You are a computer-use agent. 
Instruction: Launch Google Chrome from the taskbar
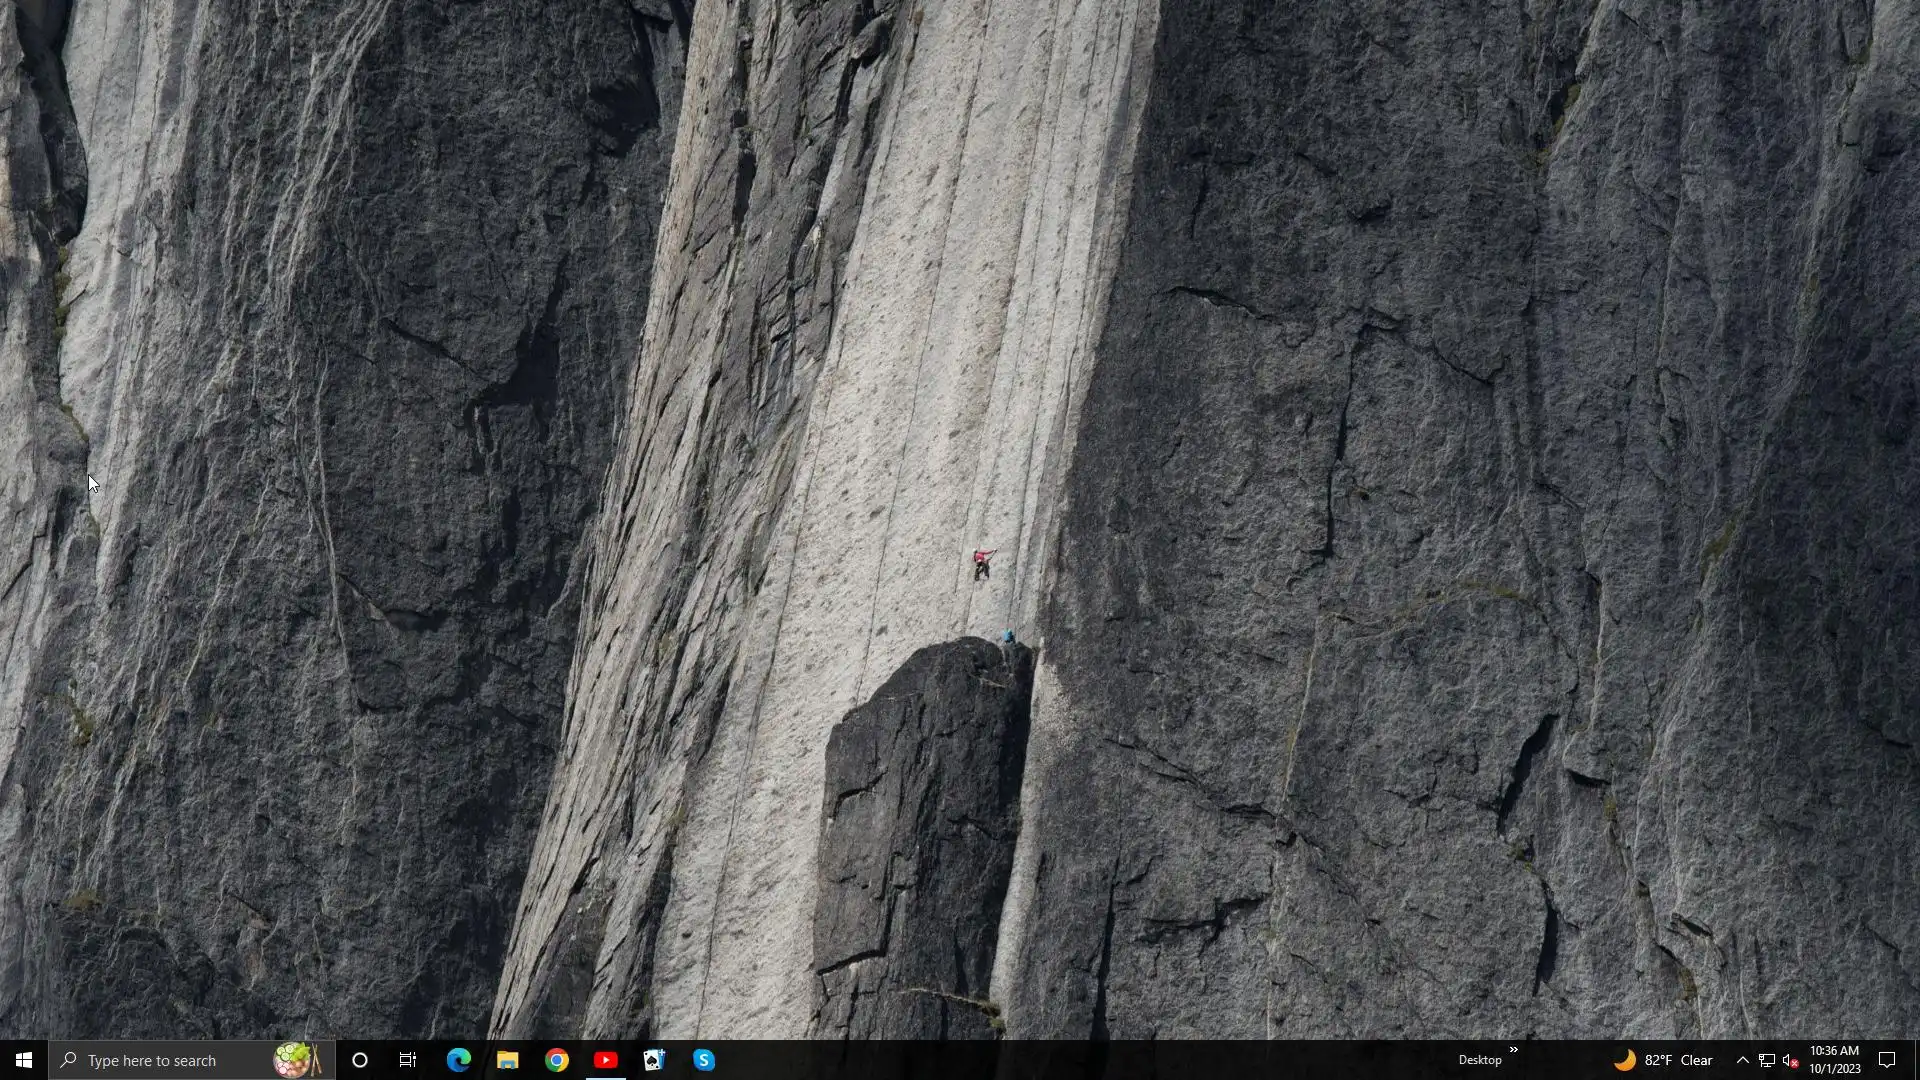(x=557, y=1060)
